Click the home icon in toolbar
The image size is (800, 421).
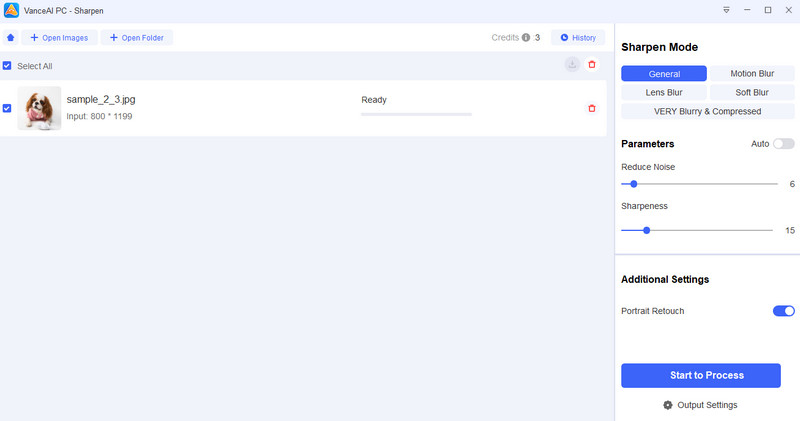click(11, 38)
